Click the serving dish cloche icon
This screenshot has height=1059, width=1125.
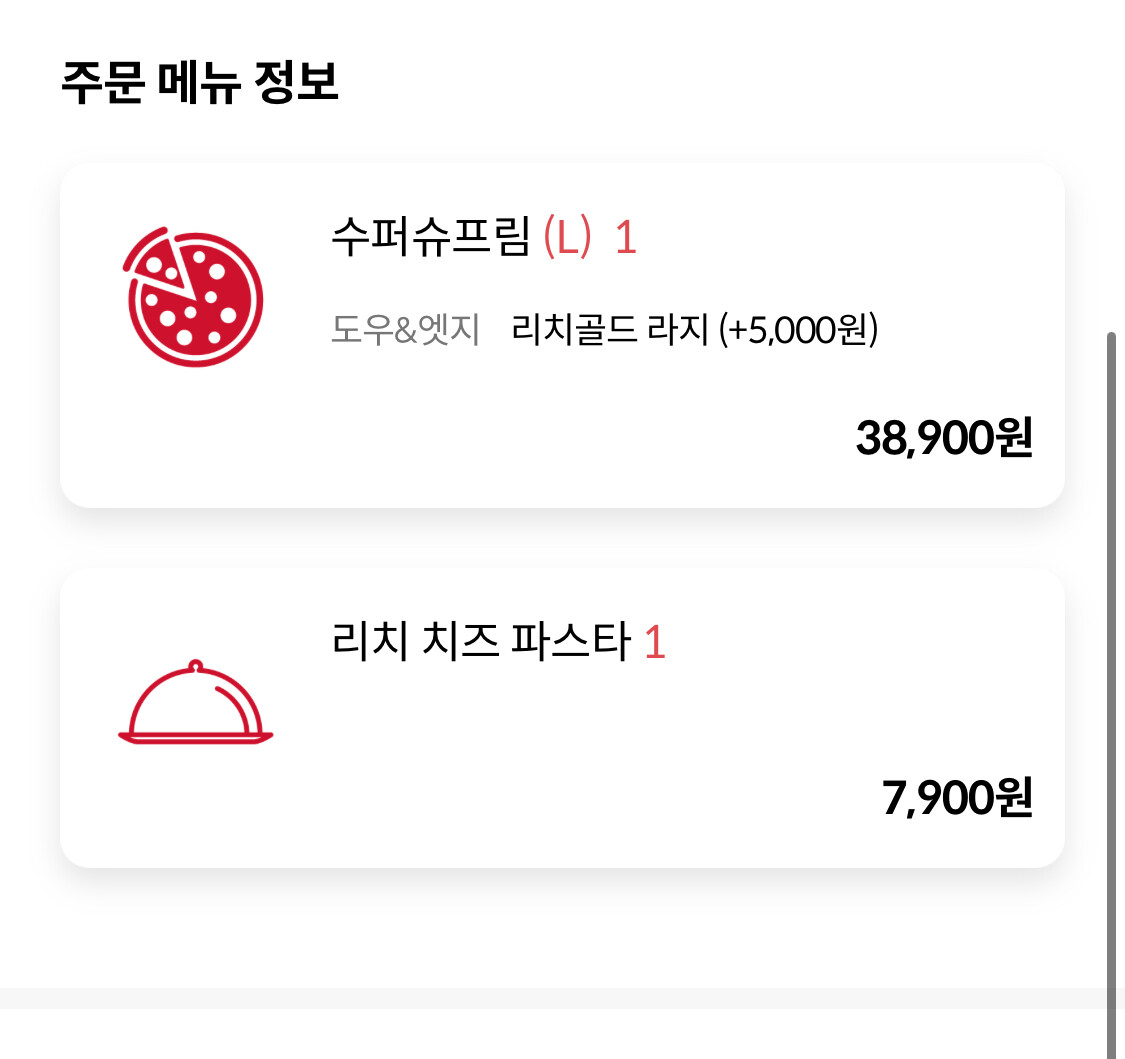[x=195, y=702]
